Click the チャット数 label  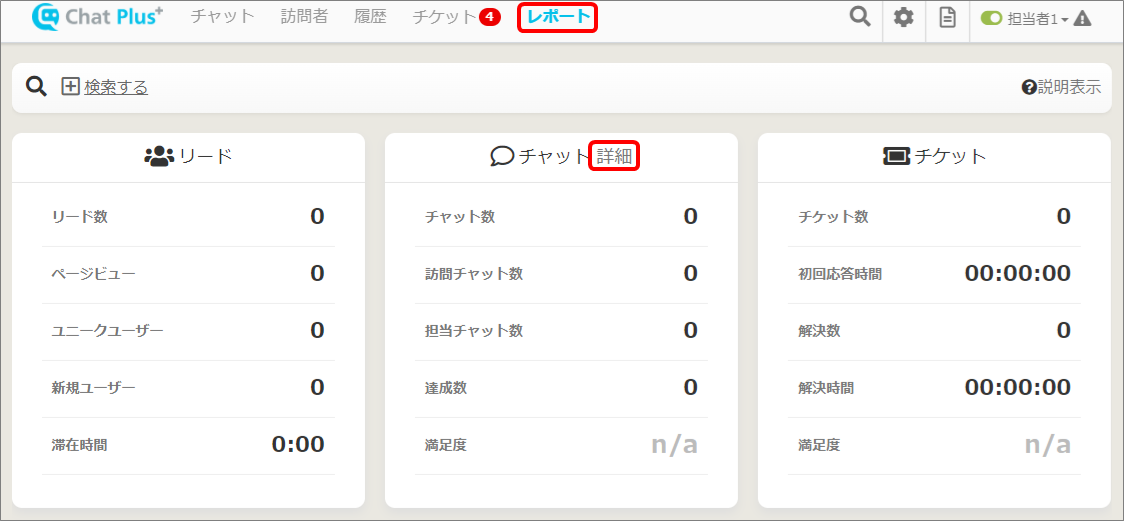coord(459,216)
